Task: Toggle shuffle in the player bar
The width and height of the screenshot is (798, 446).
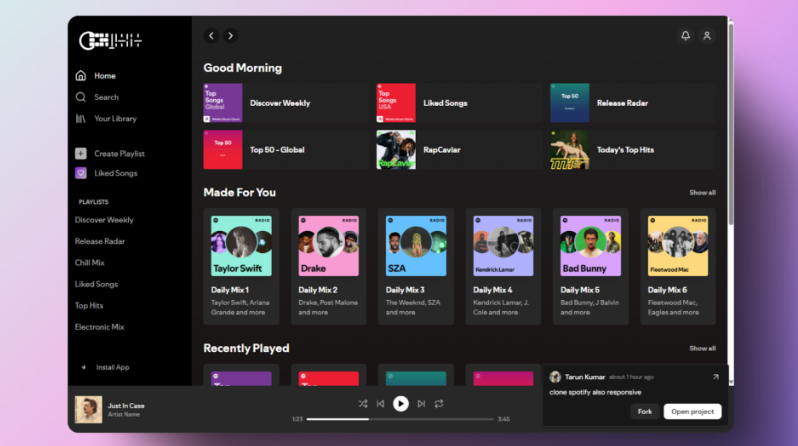Action: tap(362, 403)
